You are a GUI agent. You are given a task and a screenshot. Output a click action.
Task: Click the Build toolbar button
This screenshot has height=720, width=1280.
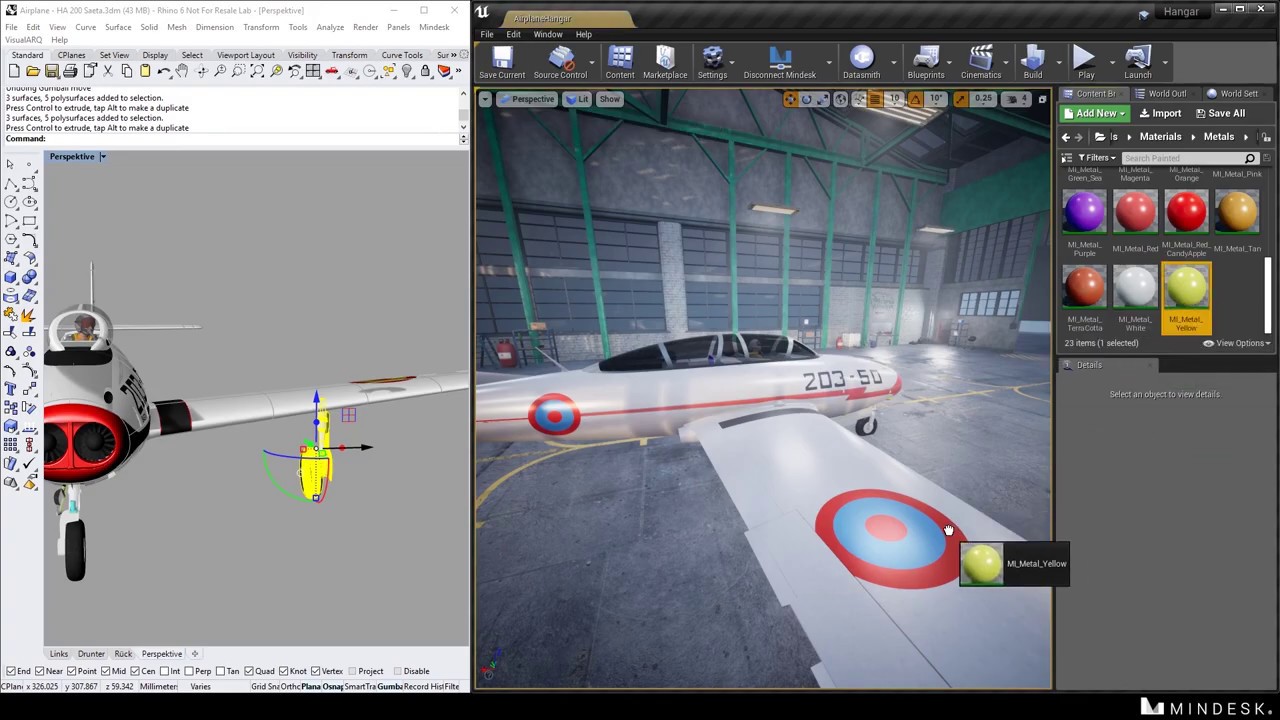coord(1033,63)
